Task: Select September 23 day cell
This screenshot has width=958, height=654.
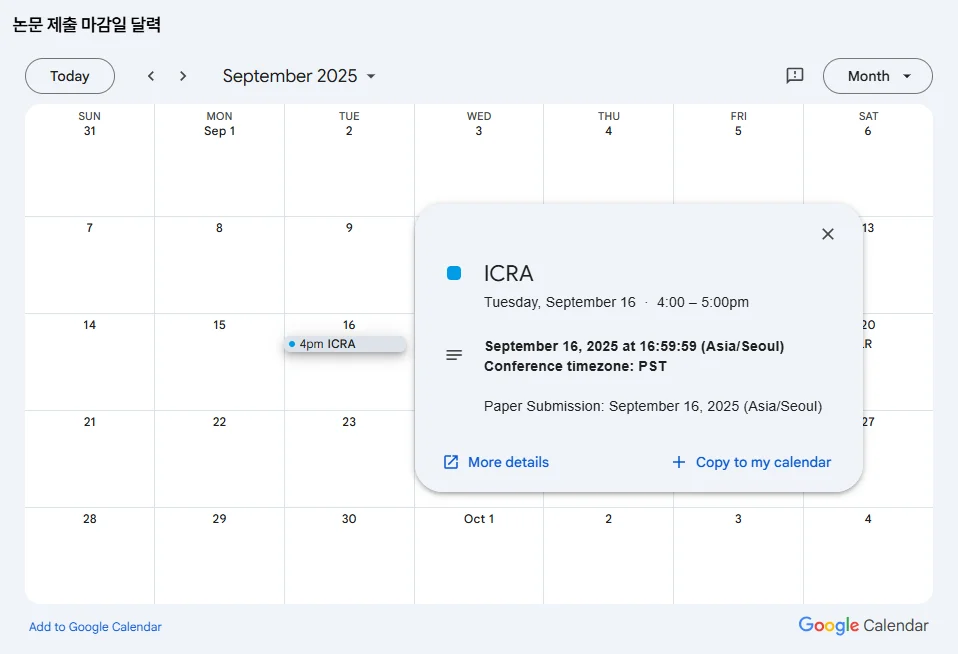Action: (x=349, y=460)
